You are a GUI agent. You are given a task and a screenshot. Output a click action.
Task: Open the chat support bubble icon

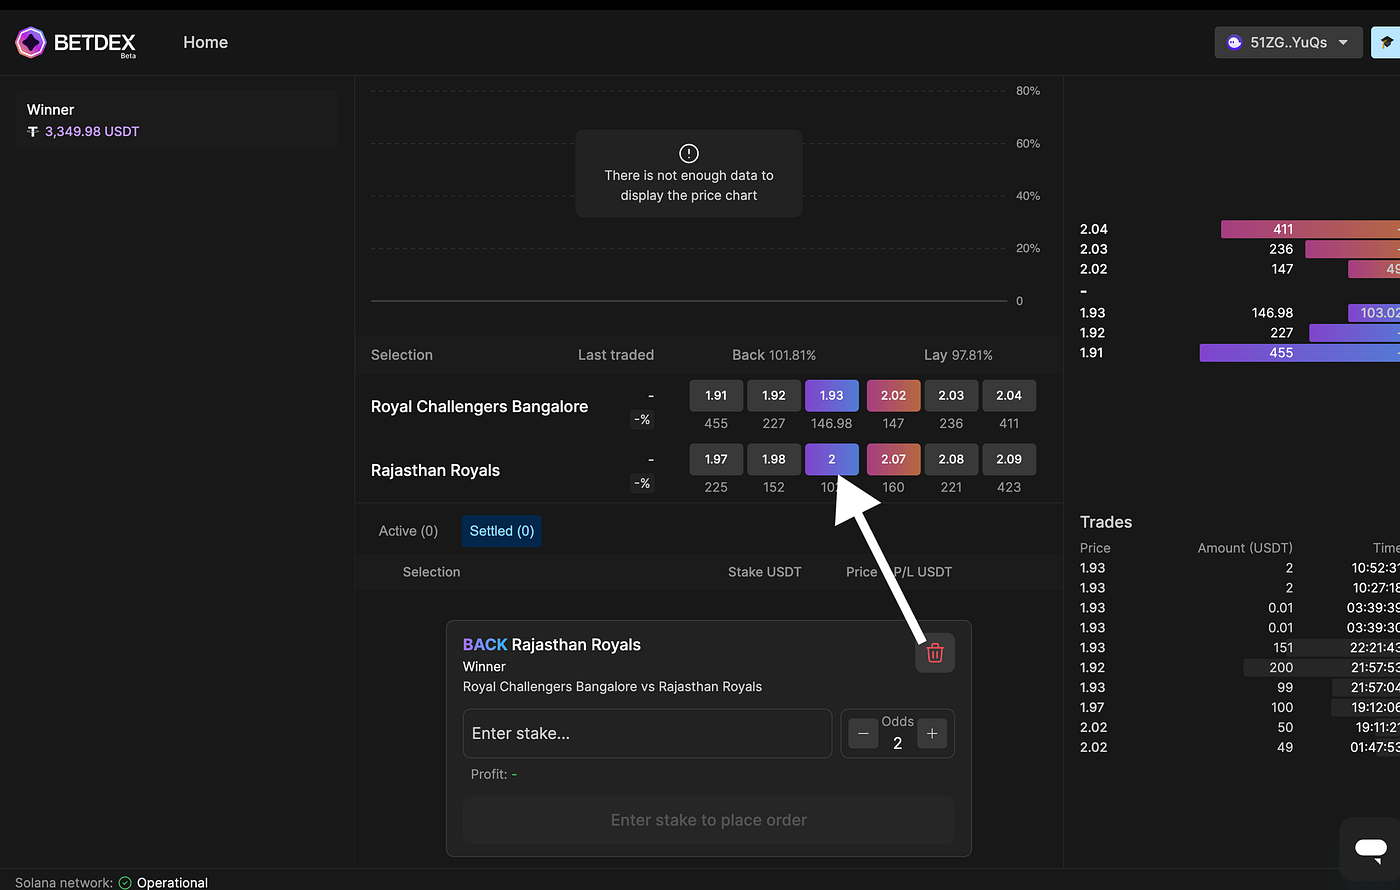point(1369,847)
